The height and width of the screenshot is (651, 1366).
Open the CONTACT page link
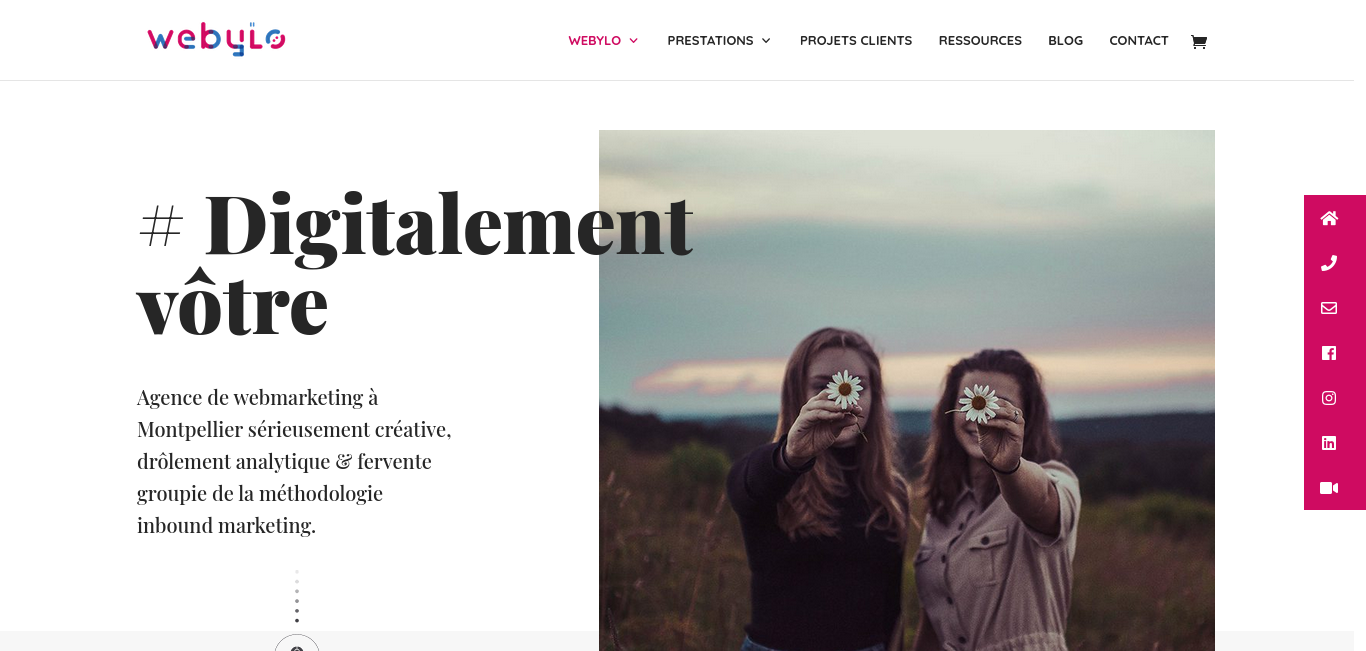[x=1139, y=41]
